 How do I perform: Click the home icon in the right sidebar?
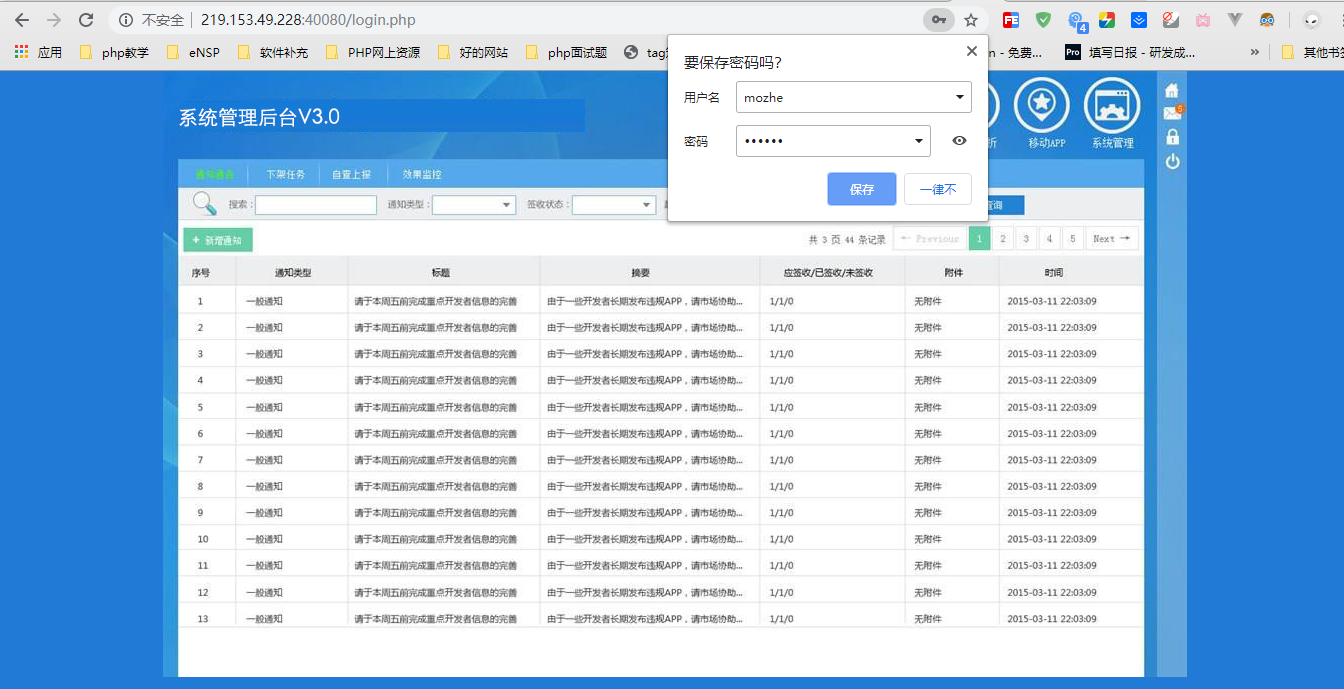point(1171,90)
